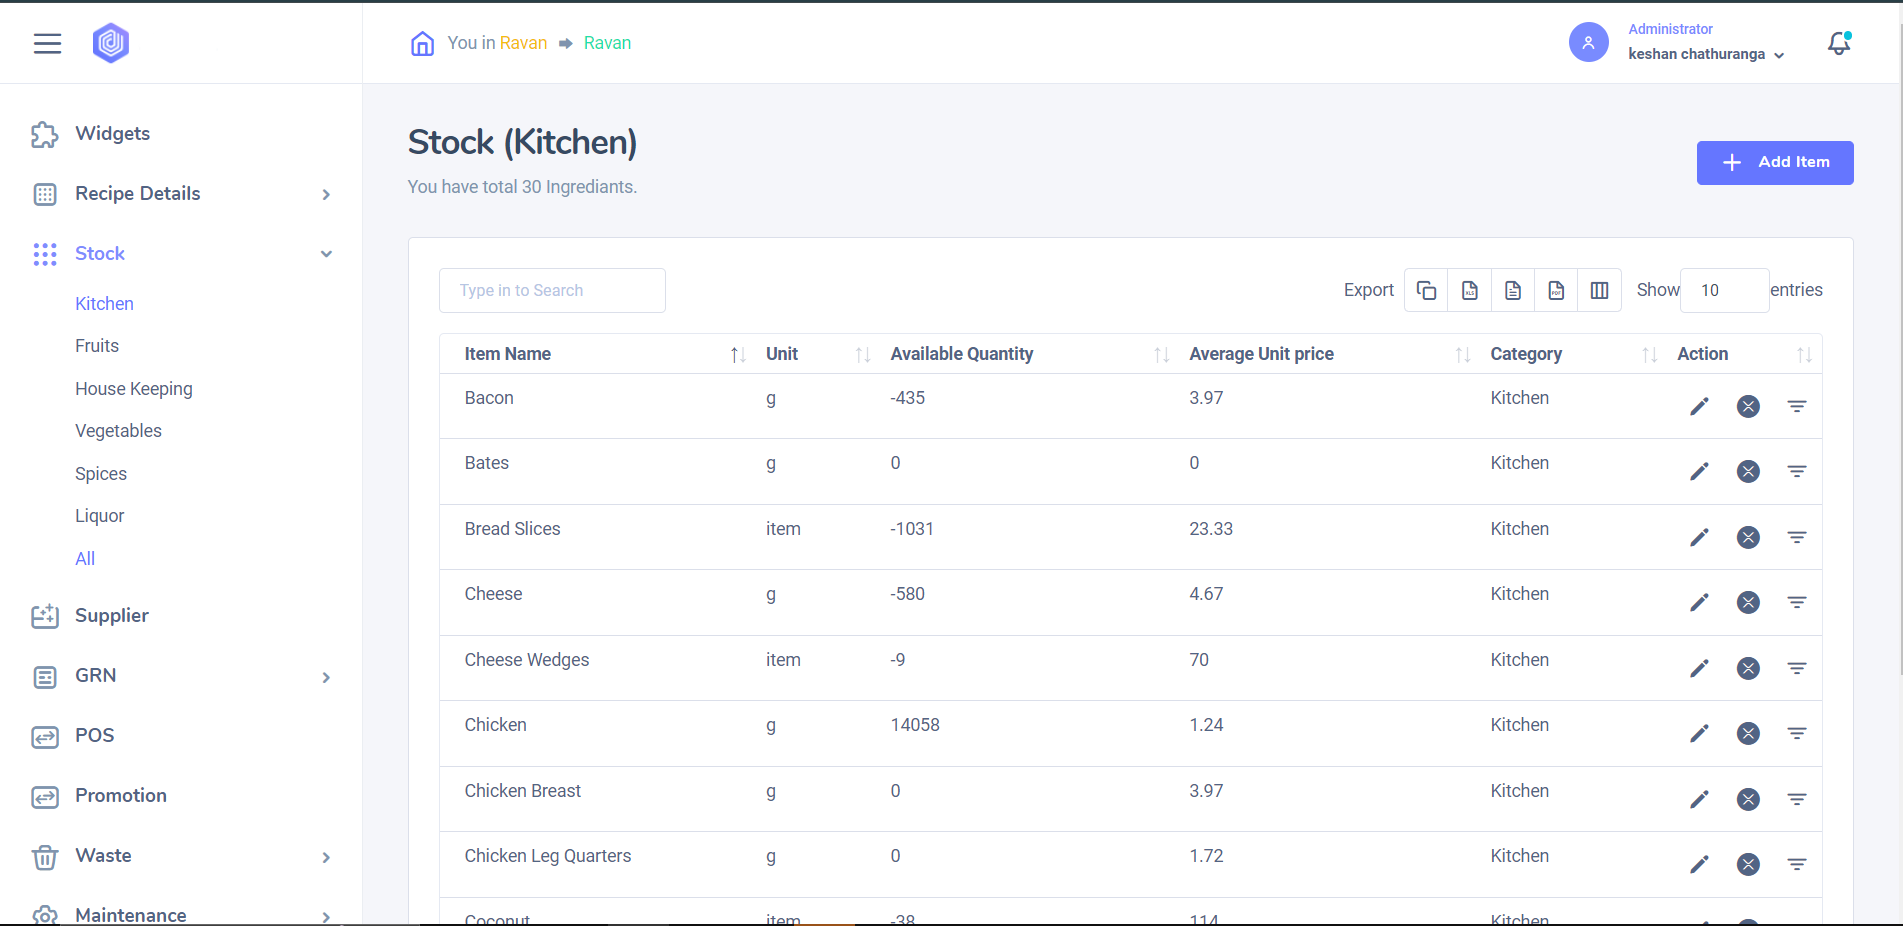The image size is (1903, 926).
Task: Click the home icon in breadcrumb
Action: pyautogui.click(x=422, y=43)
